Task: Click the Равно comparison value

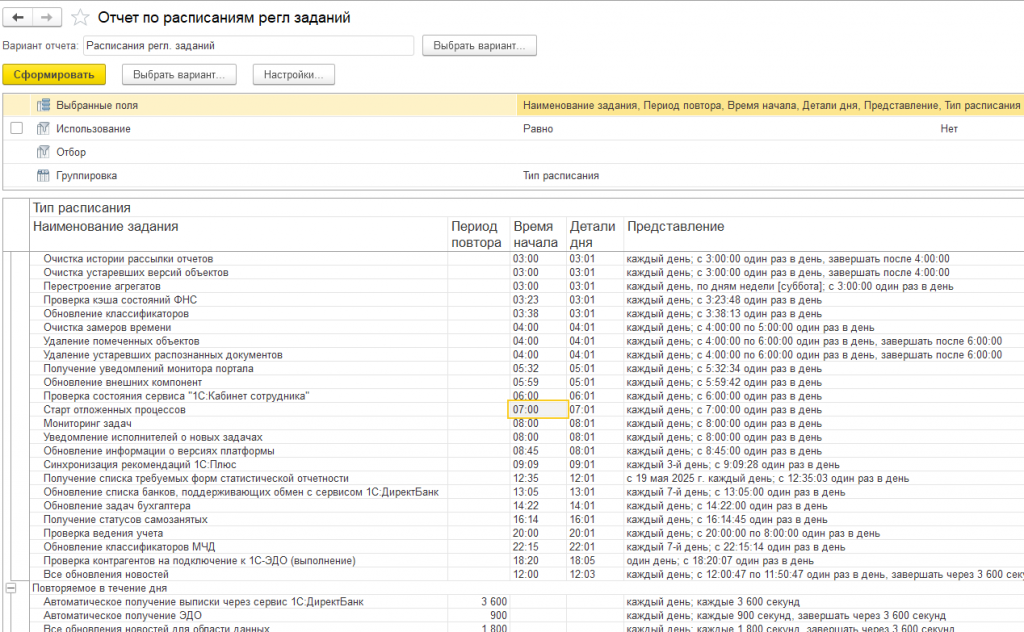Action: [538, 129]
